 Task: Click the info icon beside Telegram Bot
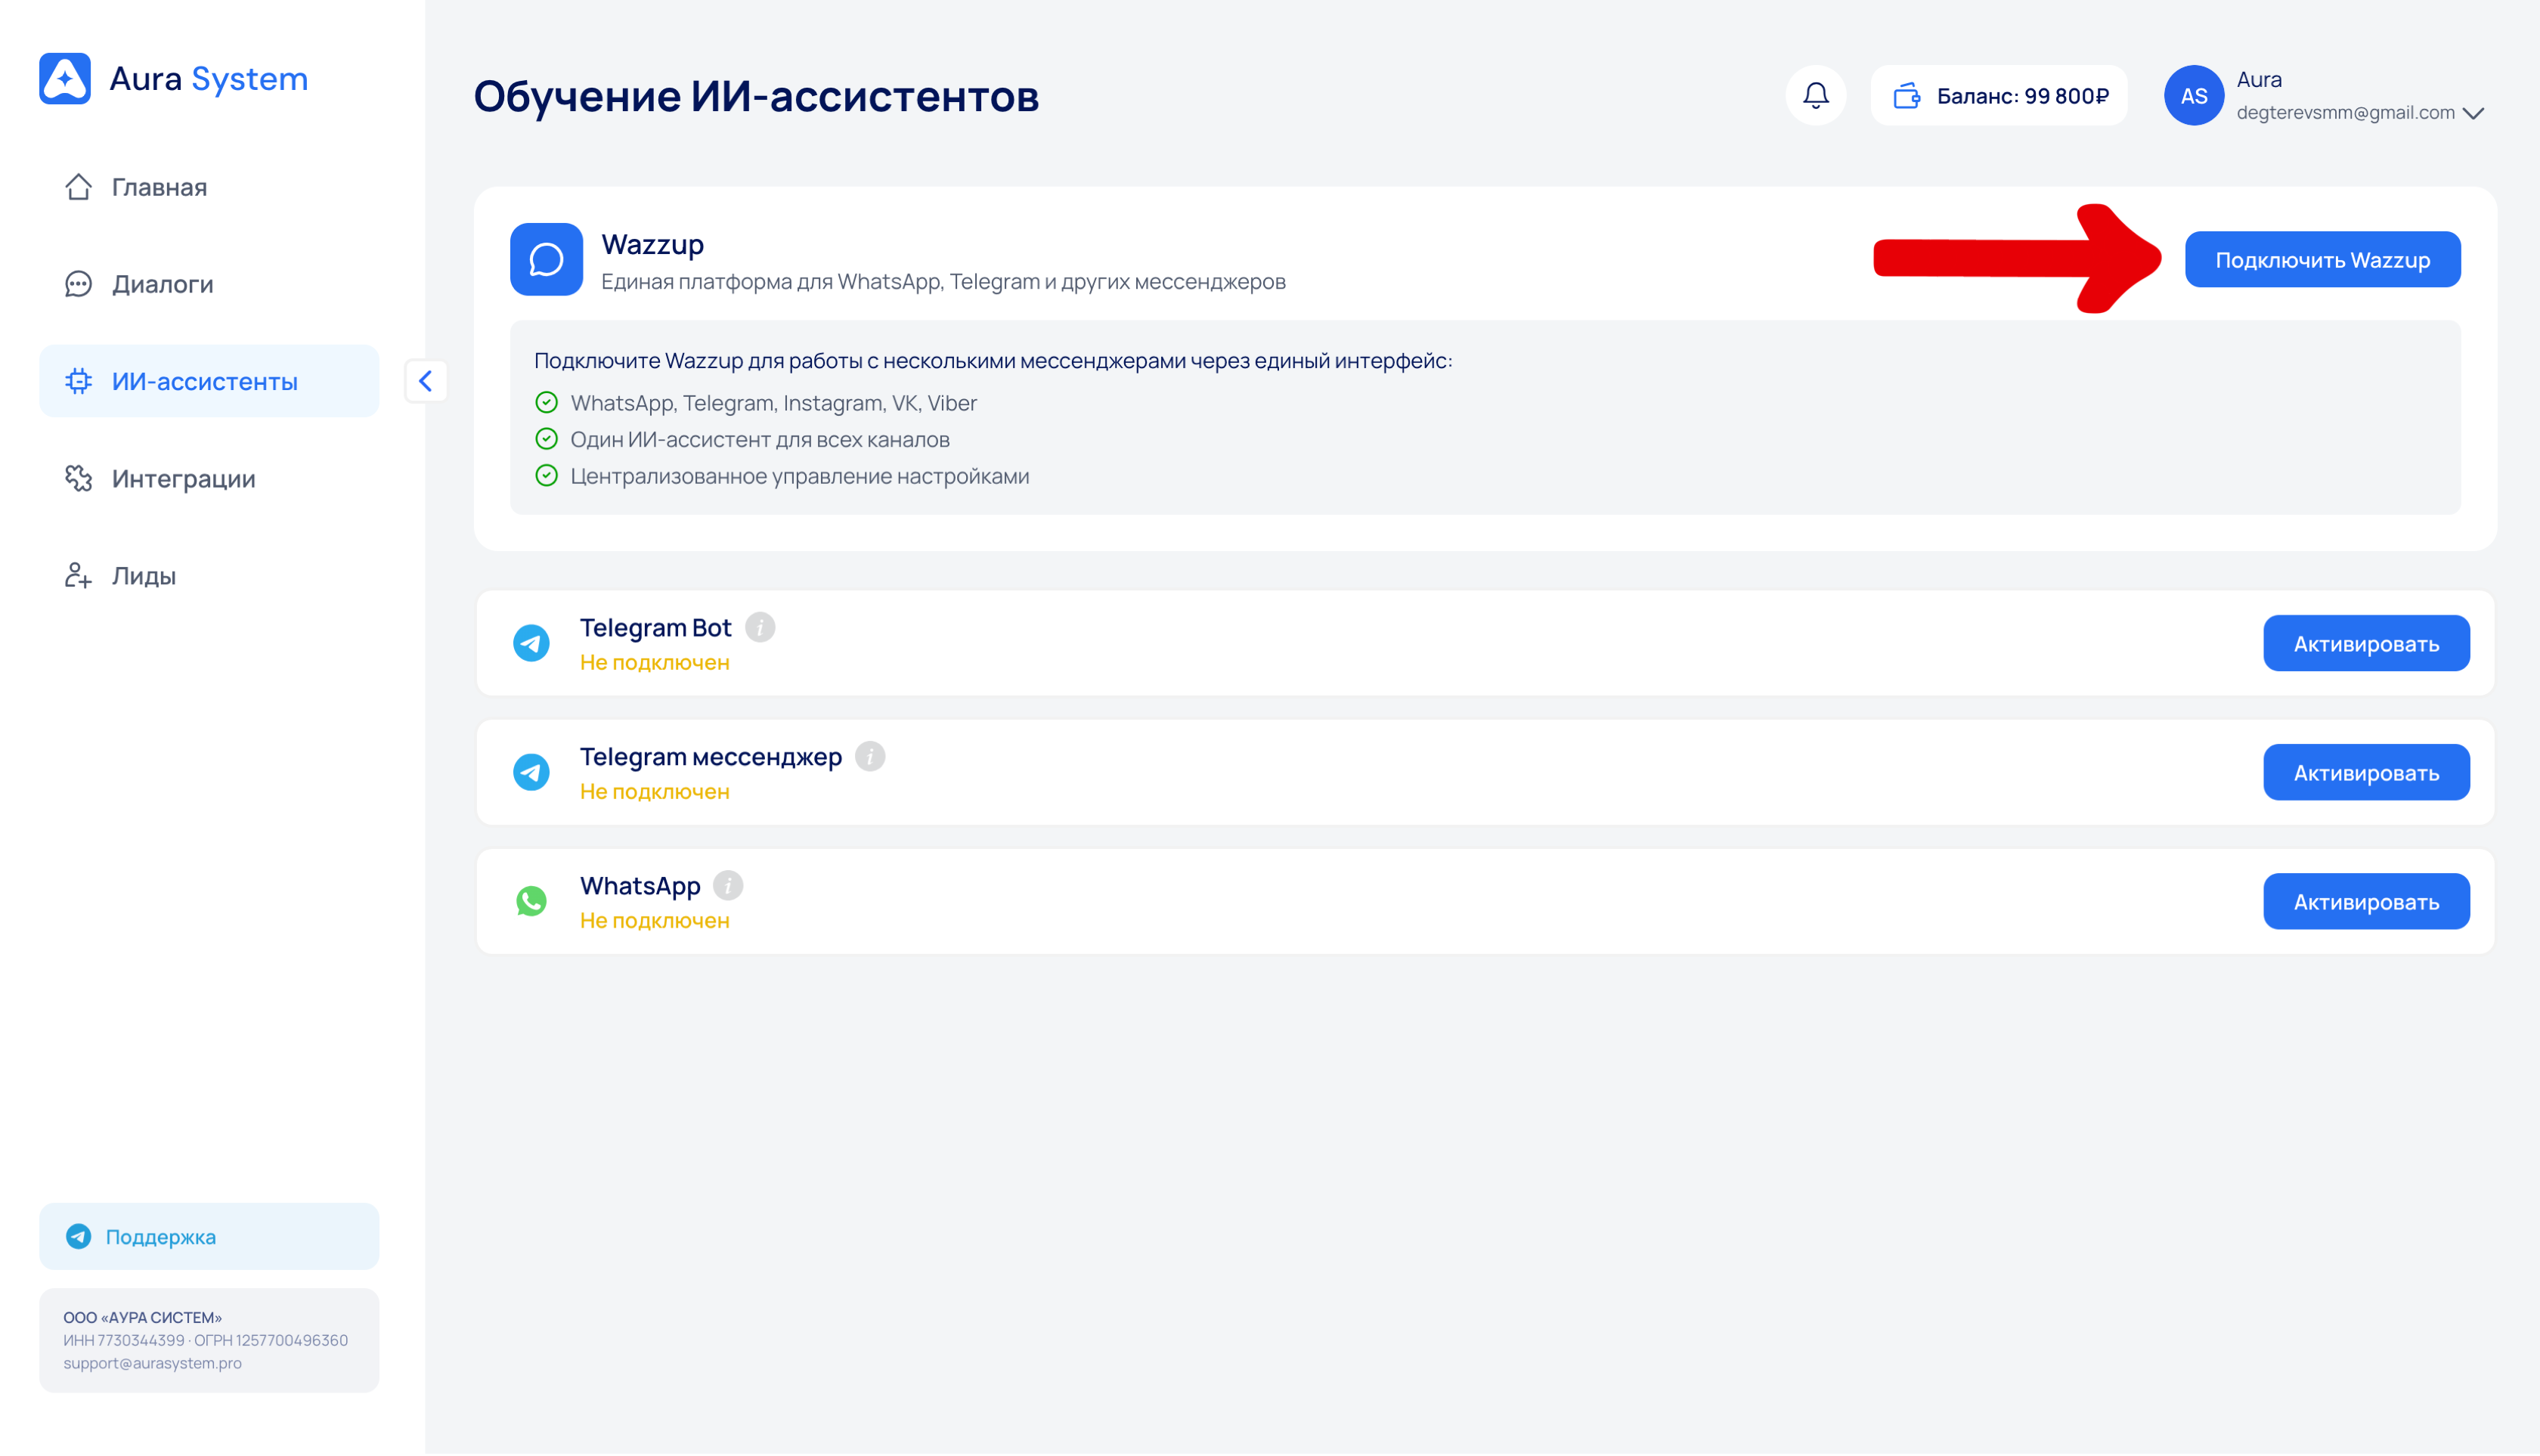tap(760, 627)
